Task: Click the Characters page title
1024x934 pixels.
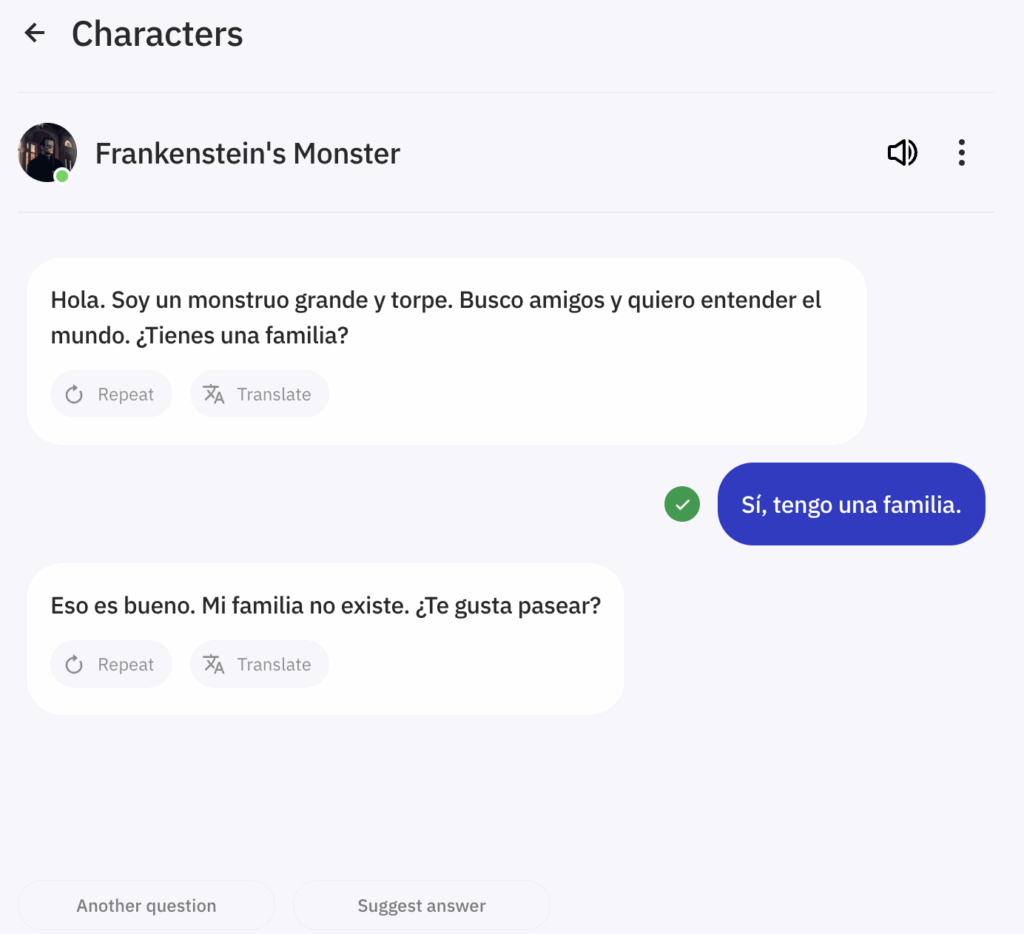Action: click(x=157, y=34)
